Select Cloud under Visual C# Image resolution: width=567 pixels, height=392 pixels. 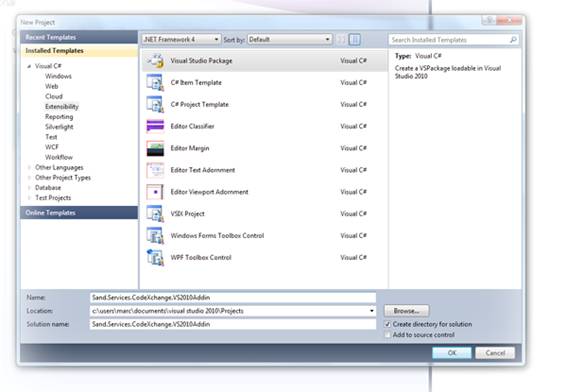coord(54,97)
